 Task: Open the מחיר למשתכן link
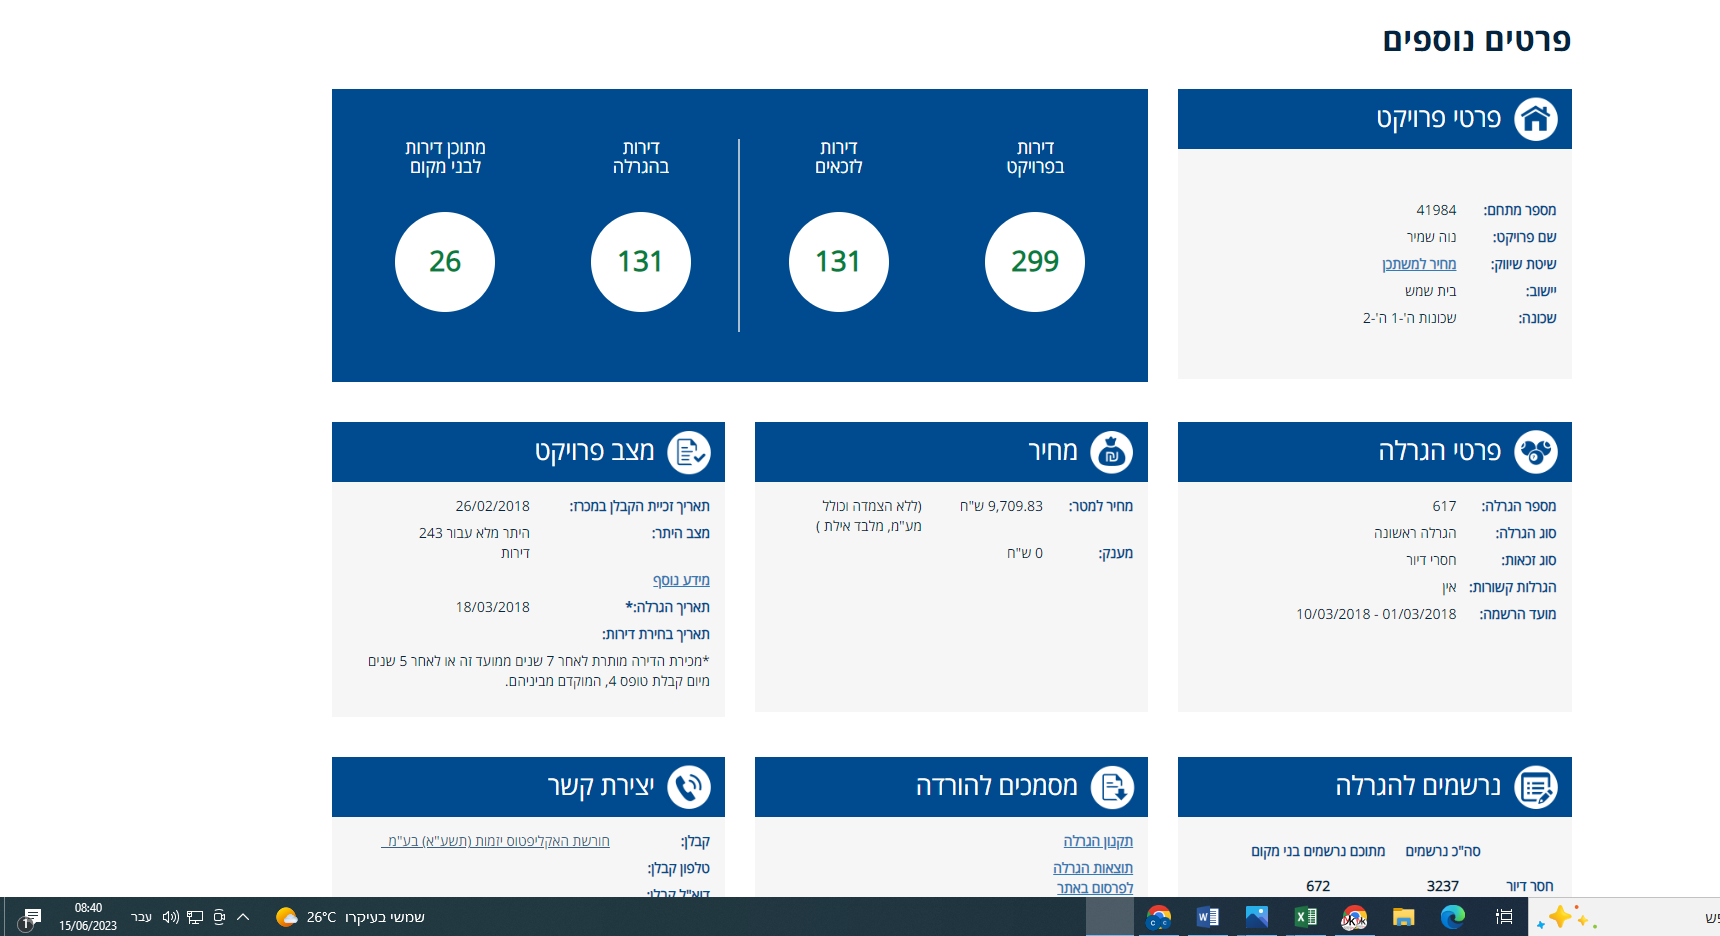tap(1419, 264)
